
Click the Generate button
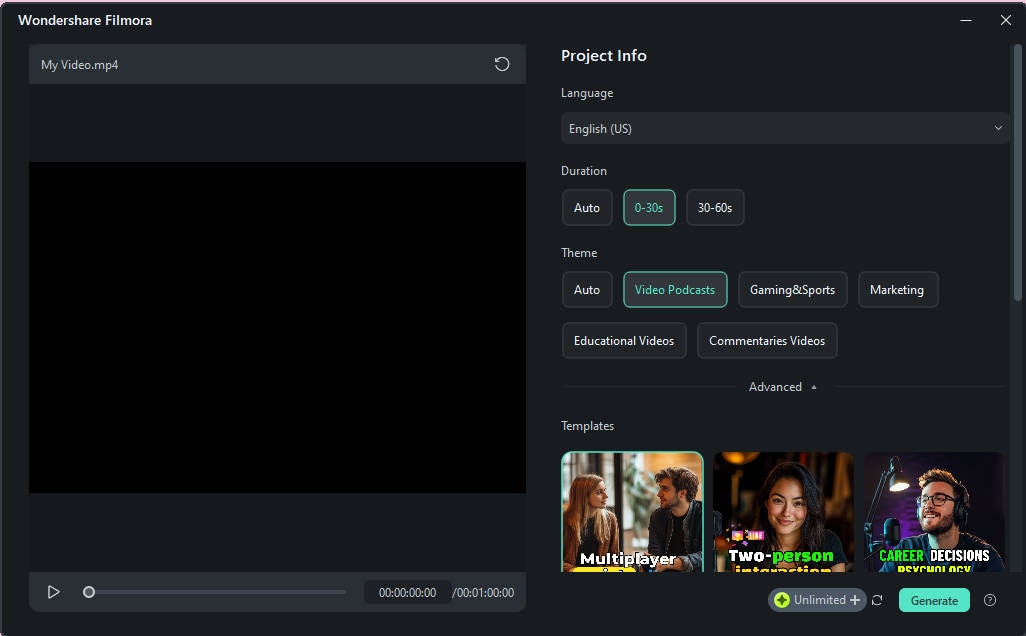(934, 601)
